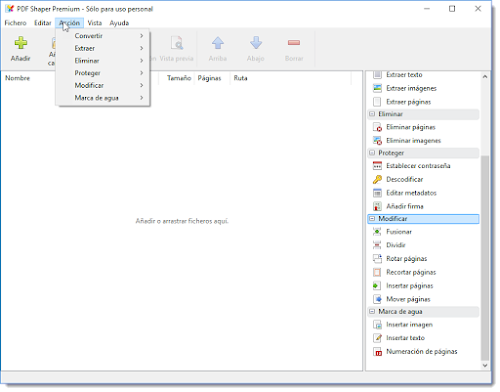
Task: Click the sidebar vertical scrollbar thumb
Action: [x=485, y=258]
